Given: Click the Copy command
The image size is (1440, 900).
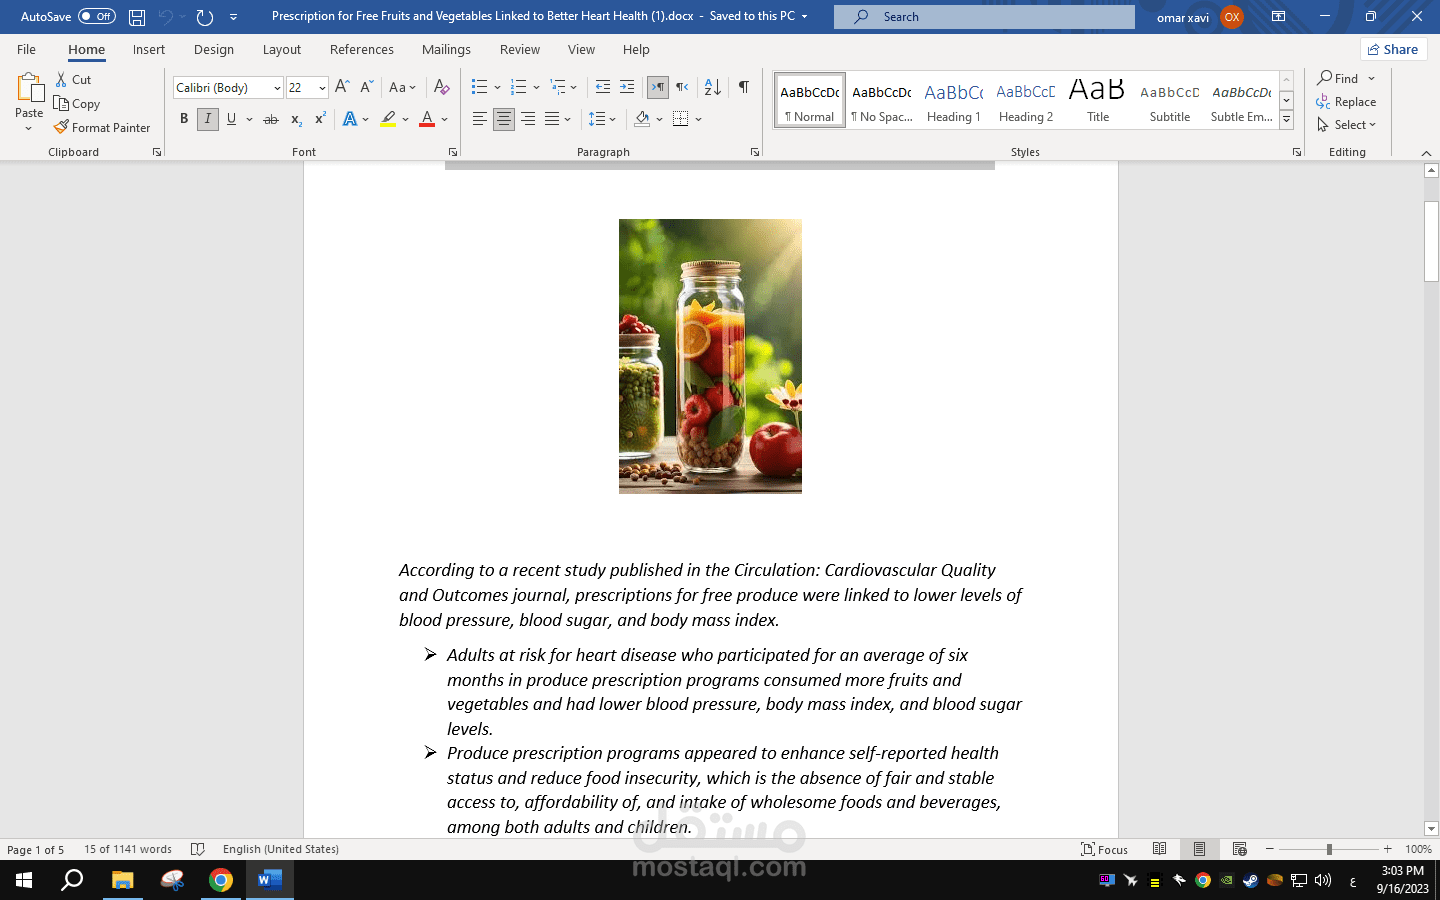Looking at the screenshot, I should (77, 103).
